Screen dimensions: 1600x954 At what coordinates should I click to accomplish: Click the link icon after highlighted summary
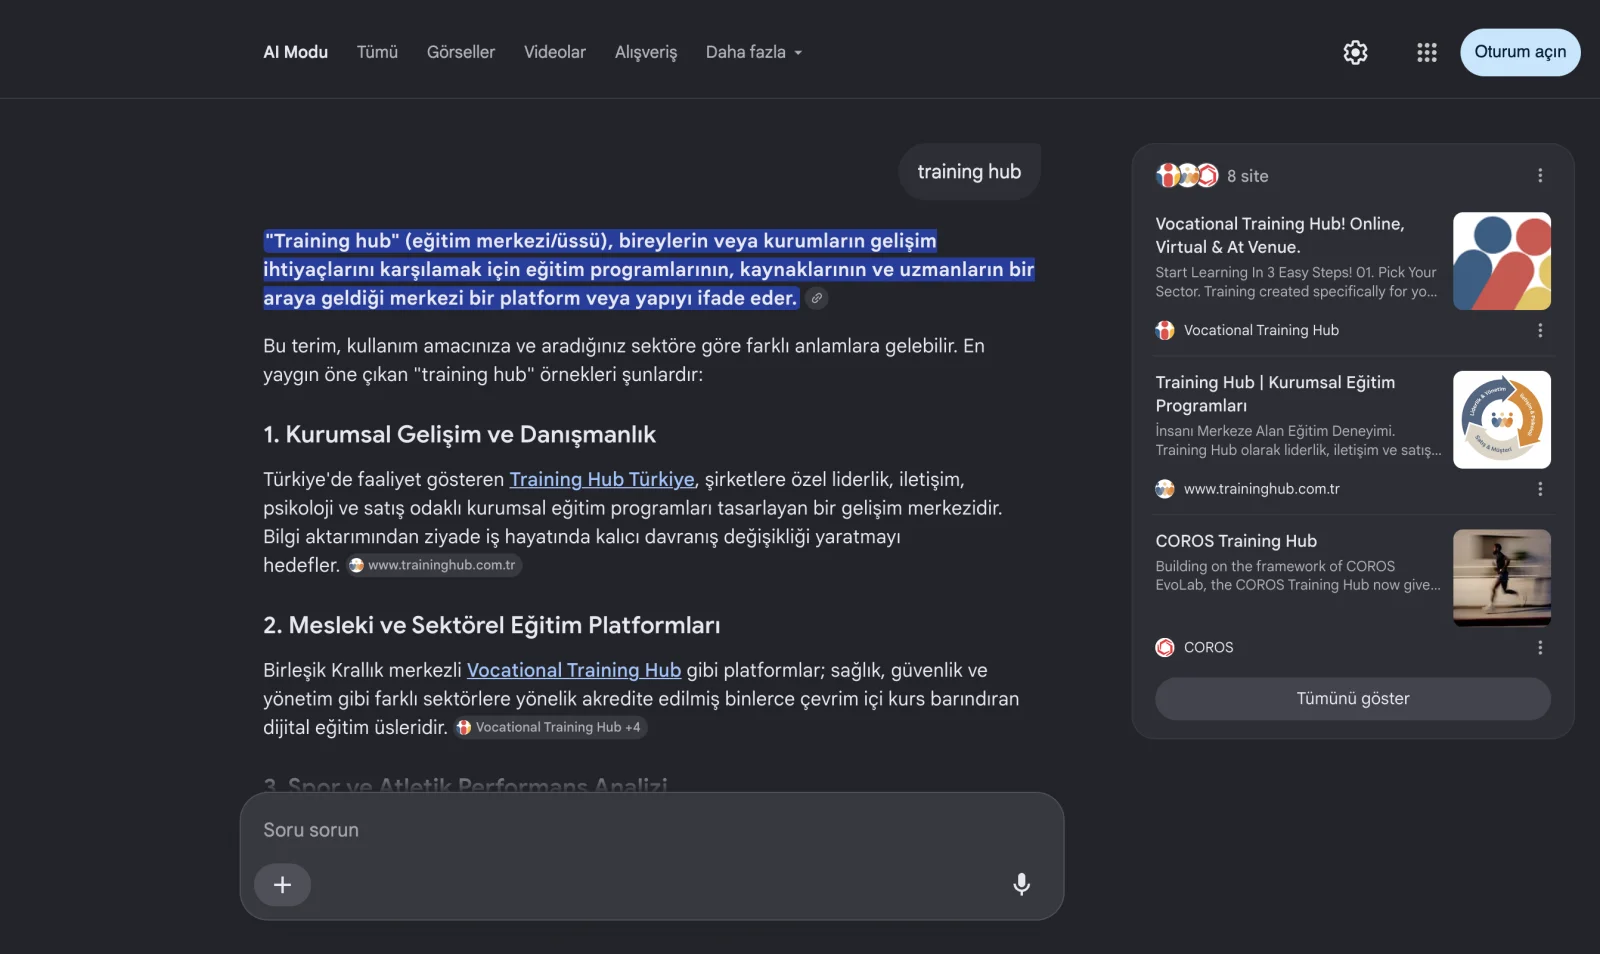(817, 298)
